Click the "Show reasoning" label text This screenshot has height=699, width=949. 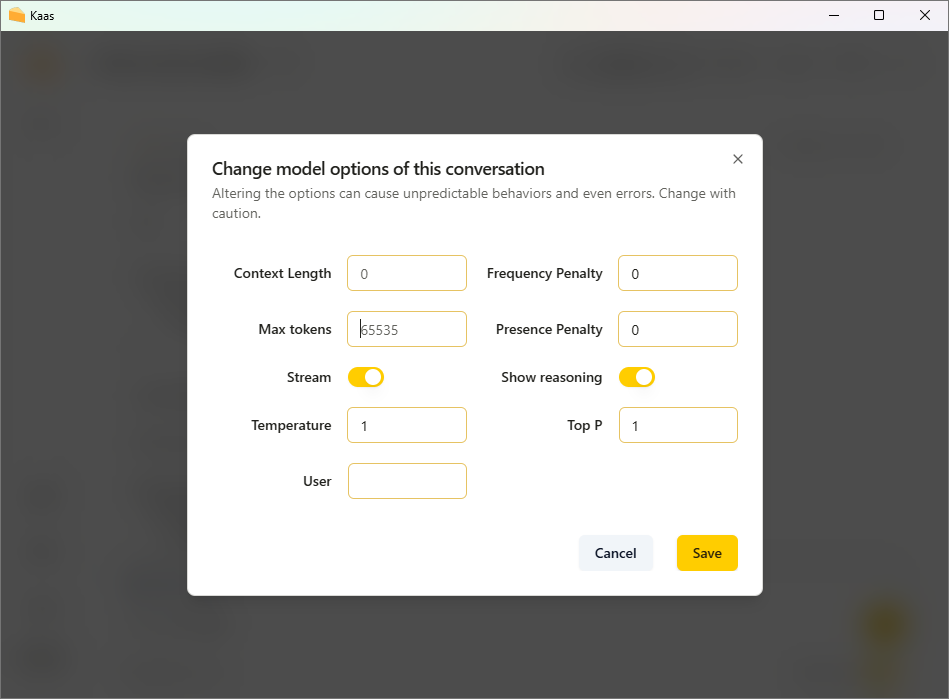(x=551, y=377)
